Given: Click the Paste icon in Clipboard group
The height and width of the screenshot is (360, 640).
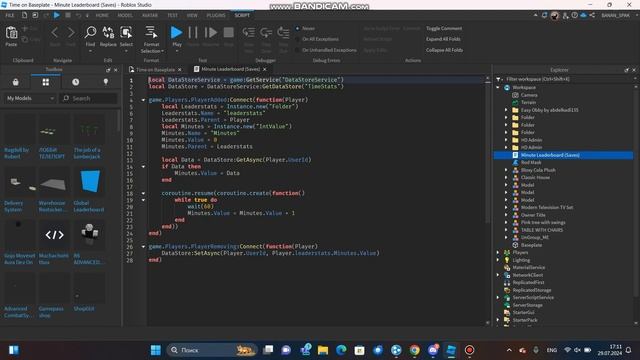Looking at the screenshot, I should 11,33.
